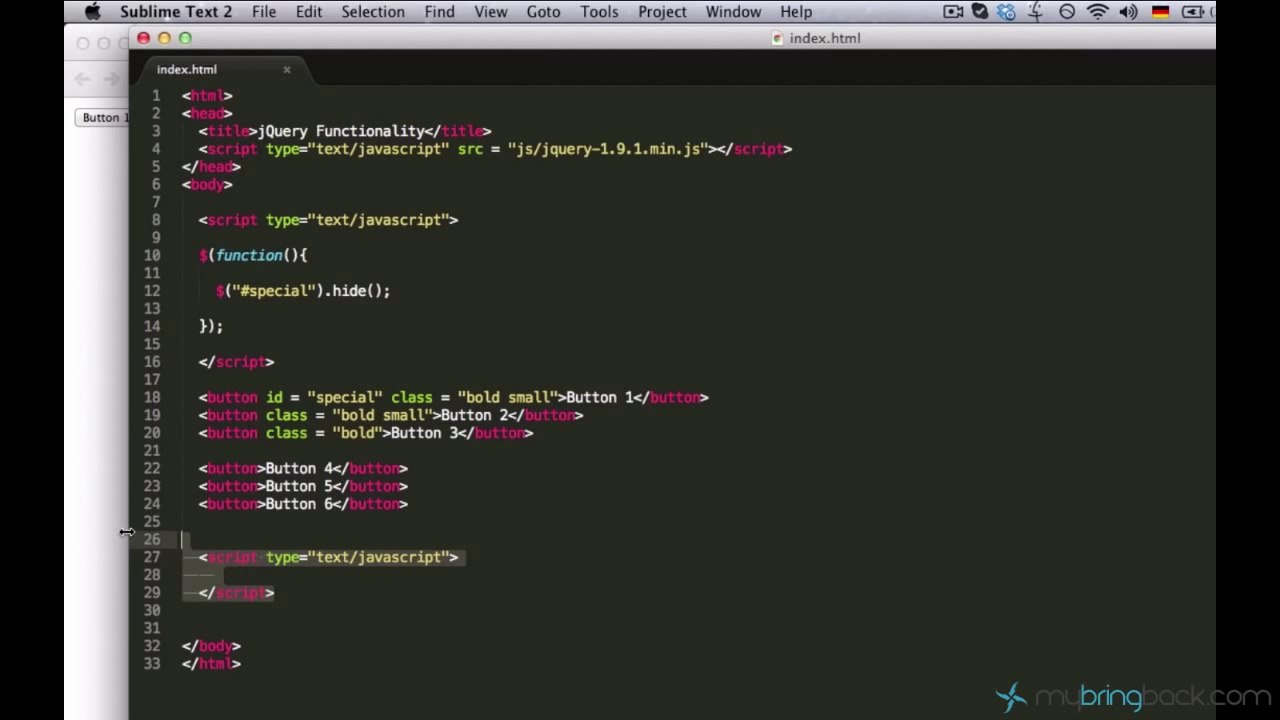
Task: Click line number 18 in the gutter
Action: pyautogui.click(x=152, y=397)
